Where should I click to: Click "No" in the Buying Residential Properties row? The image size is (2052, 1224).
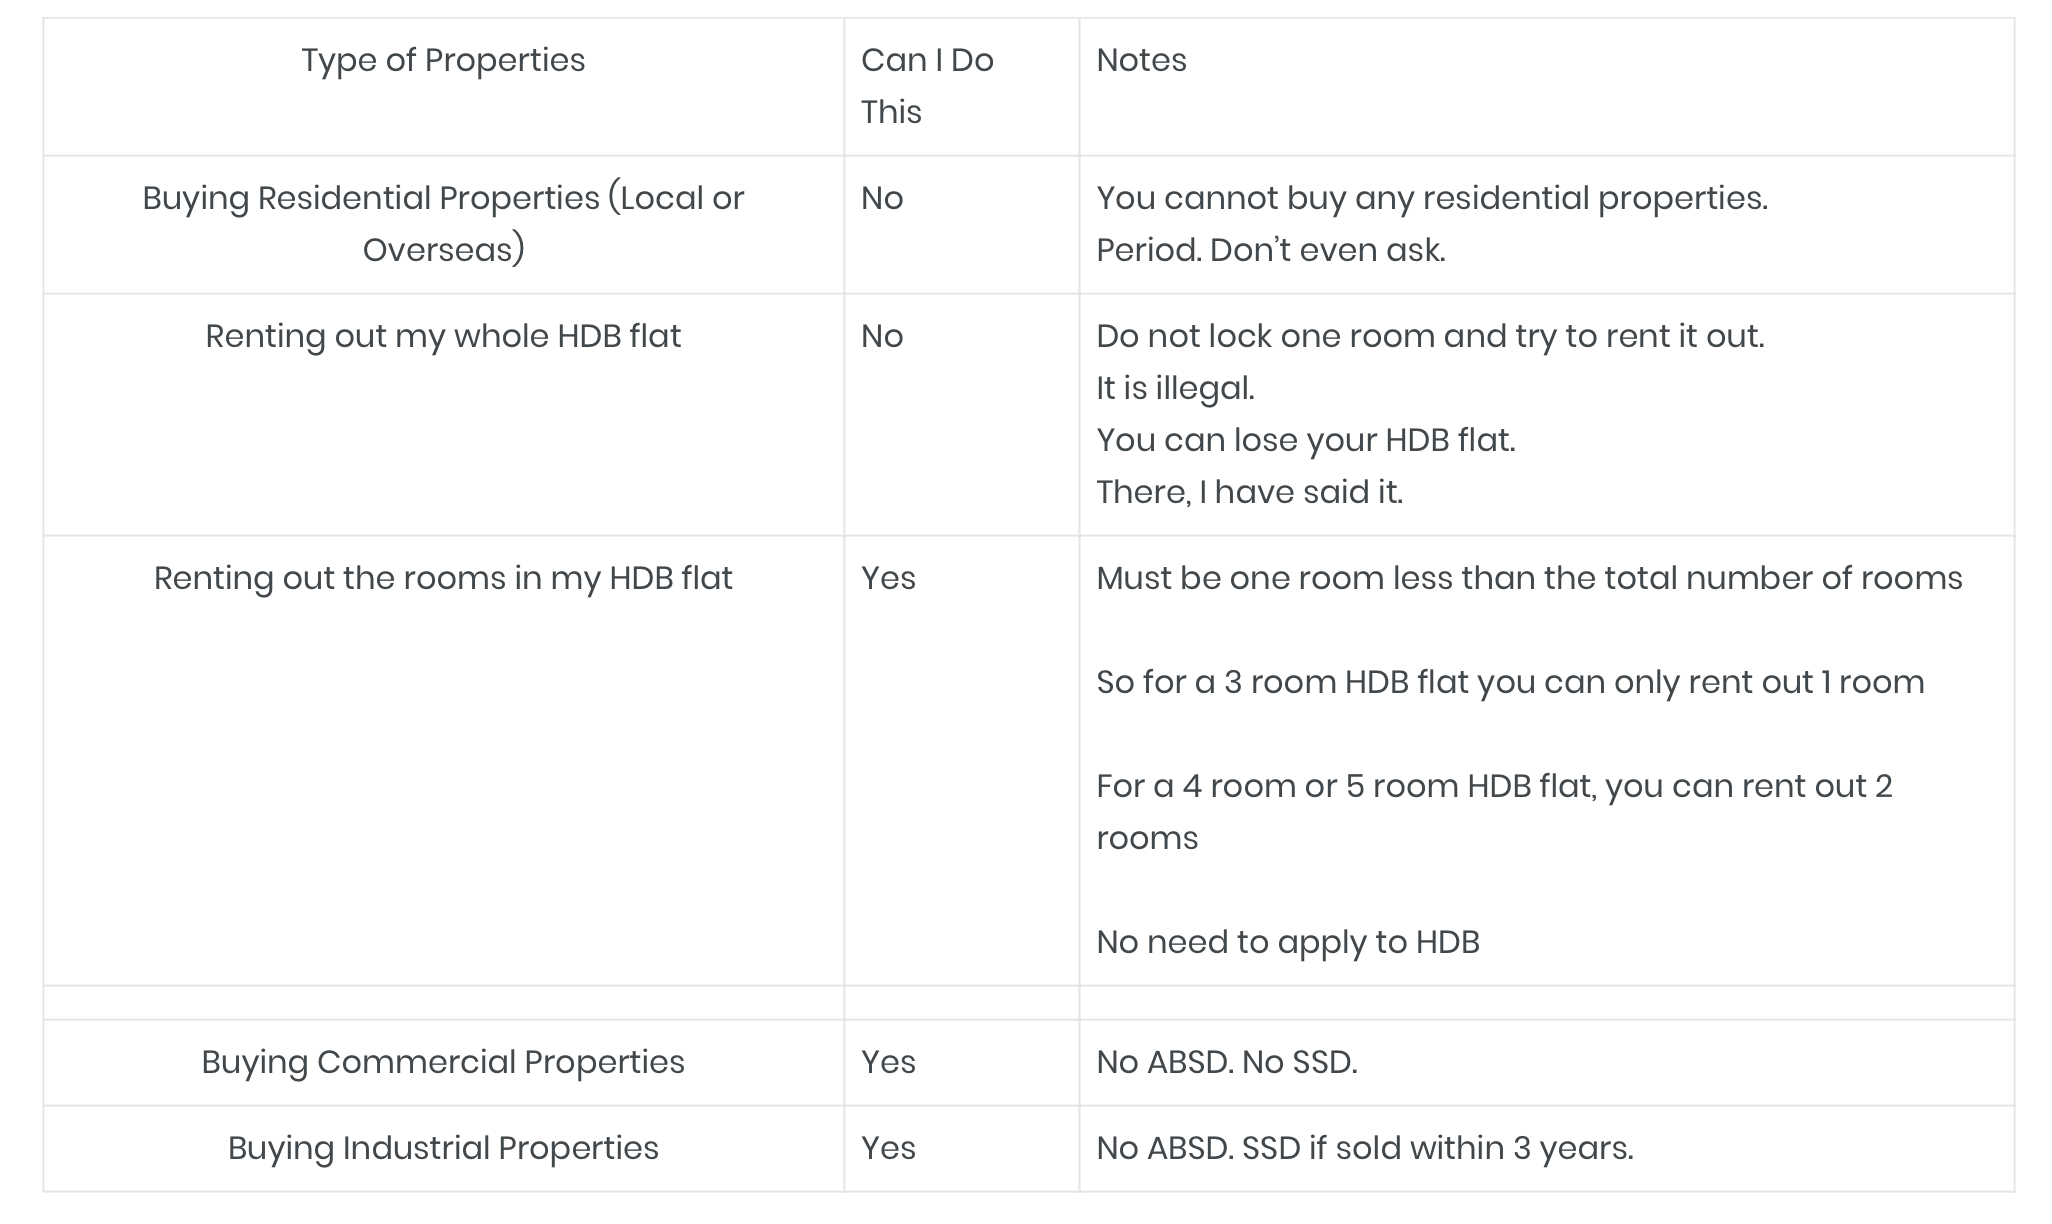pyautogui.click(x=882, y=199)
